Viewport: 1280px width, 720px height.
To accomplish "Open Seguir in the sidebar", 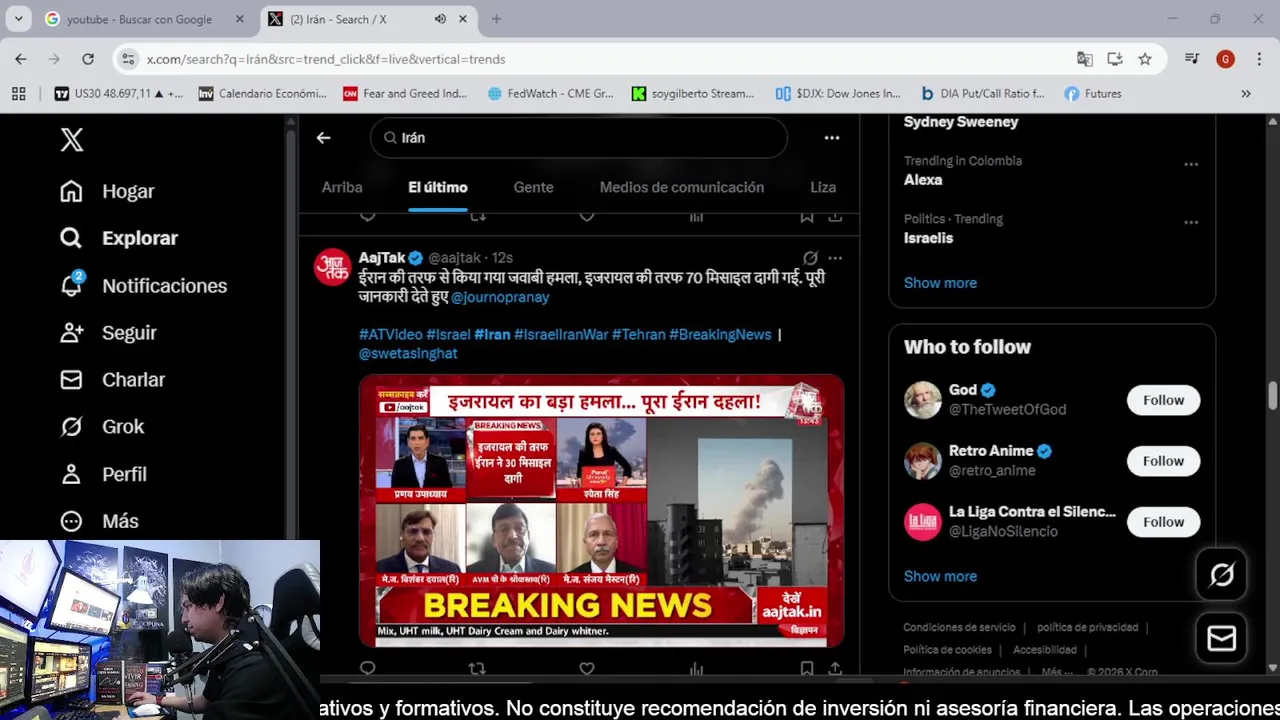I will 108,333.
